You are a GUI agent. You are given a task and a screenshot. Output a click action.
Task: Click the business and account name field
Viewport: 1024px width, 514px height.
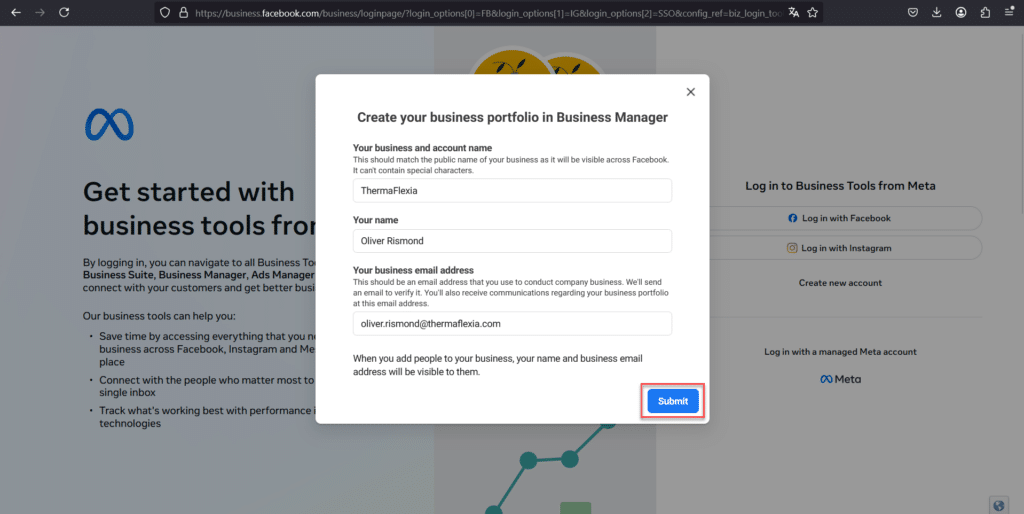pyautogui.click(x=512, y=191)
